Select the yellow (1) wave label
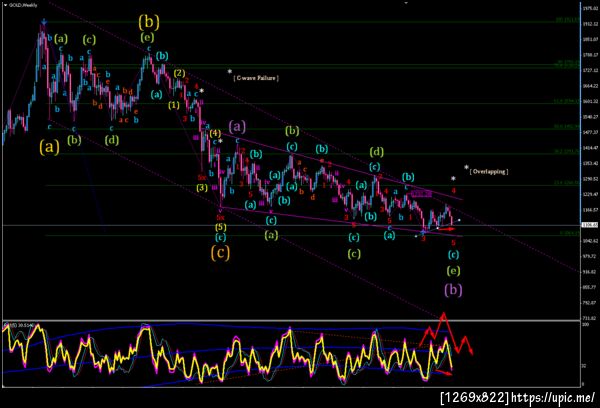This screenshot has height=408, width=600. pyautogui.click(x=174, y=105)
